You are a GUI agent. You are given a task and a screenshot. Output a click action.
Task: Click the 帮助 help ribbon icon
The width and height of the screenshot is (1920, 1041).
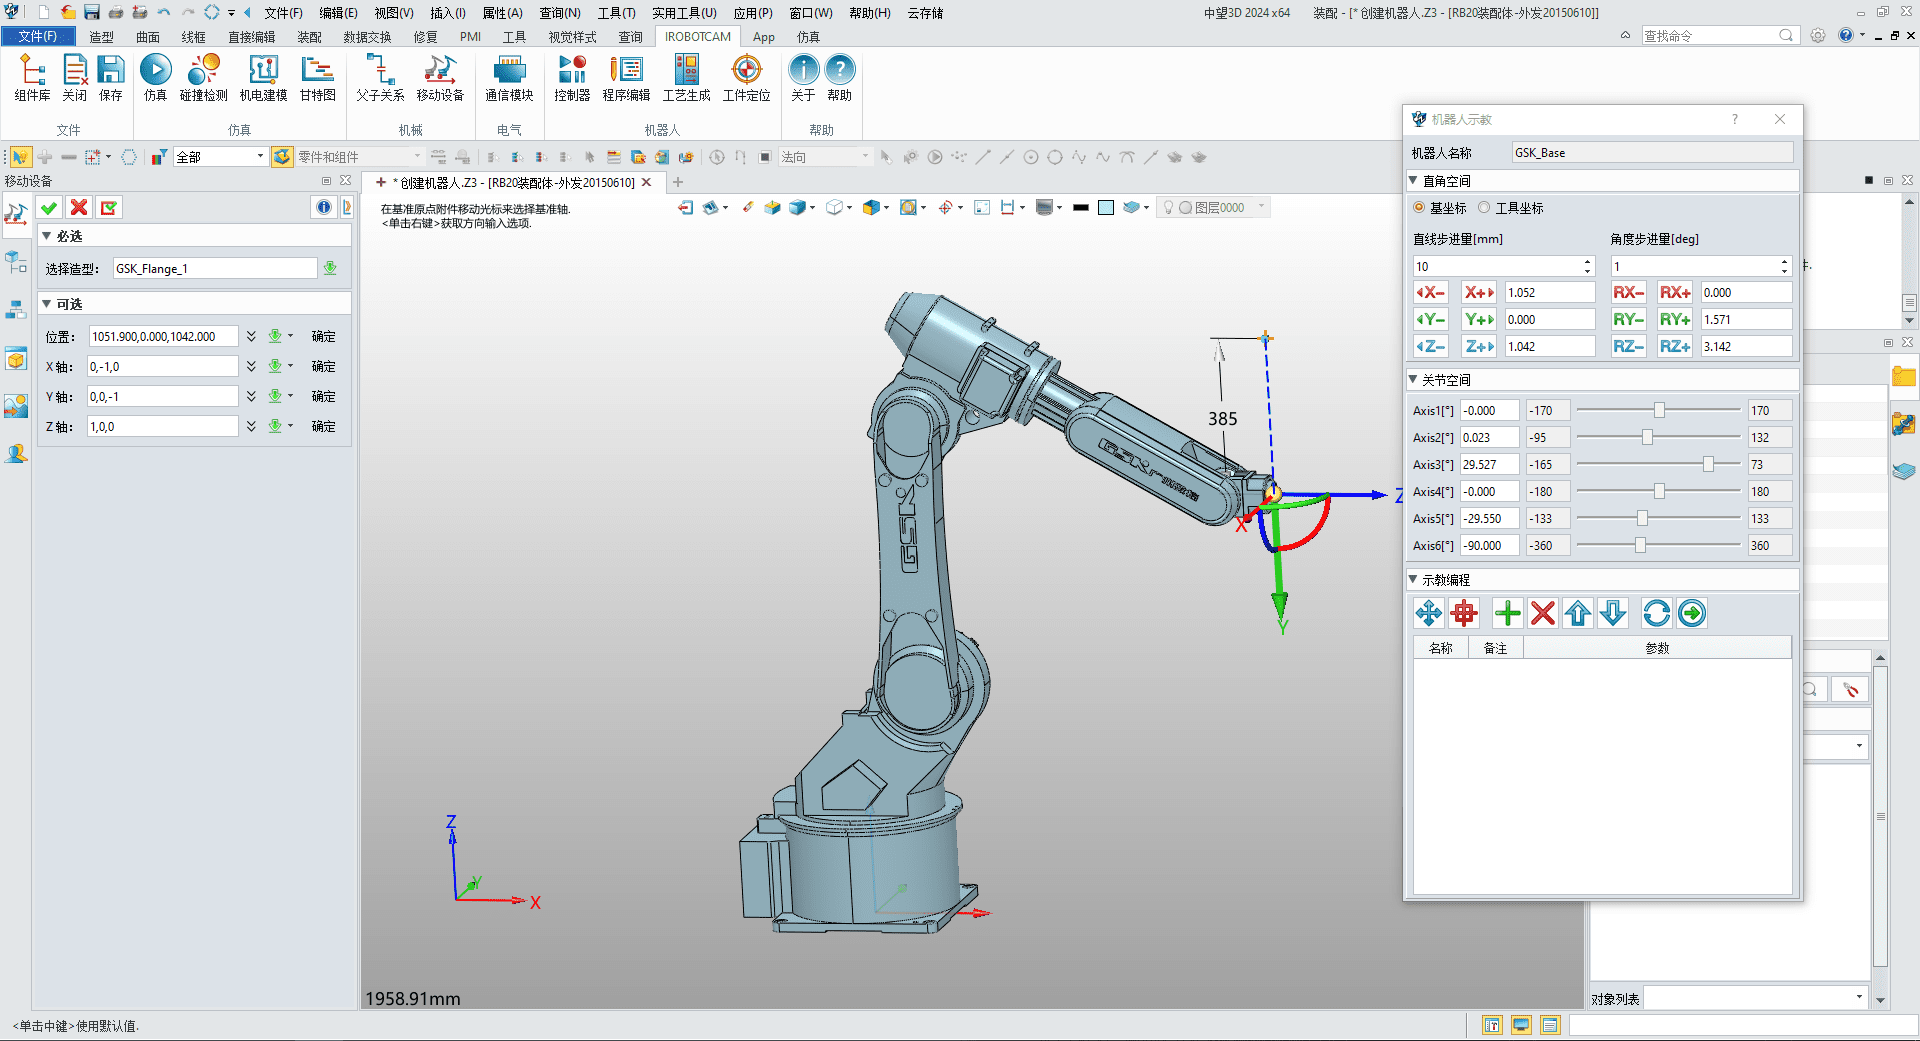839,78
